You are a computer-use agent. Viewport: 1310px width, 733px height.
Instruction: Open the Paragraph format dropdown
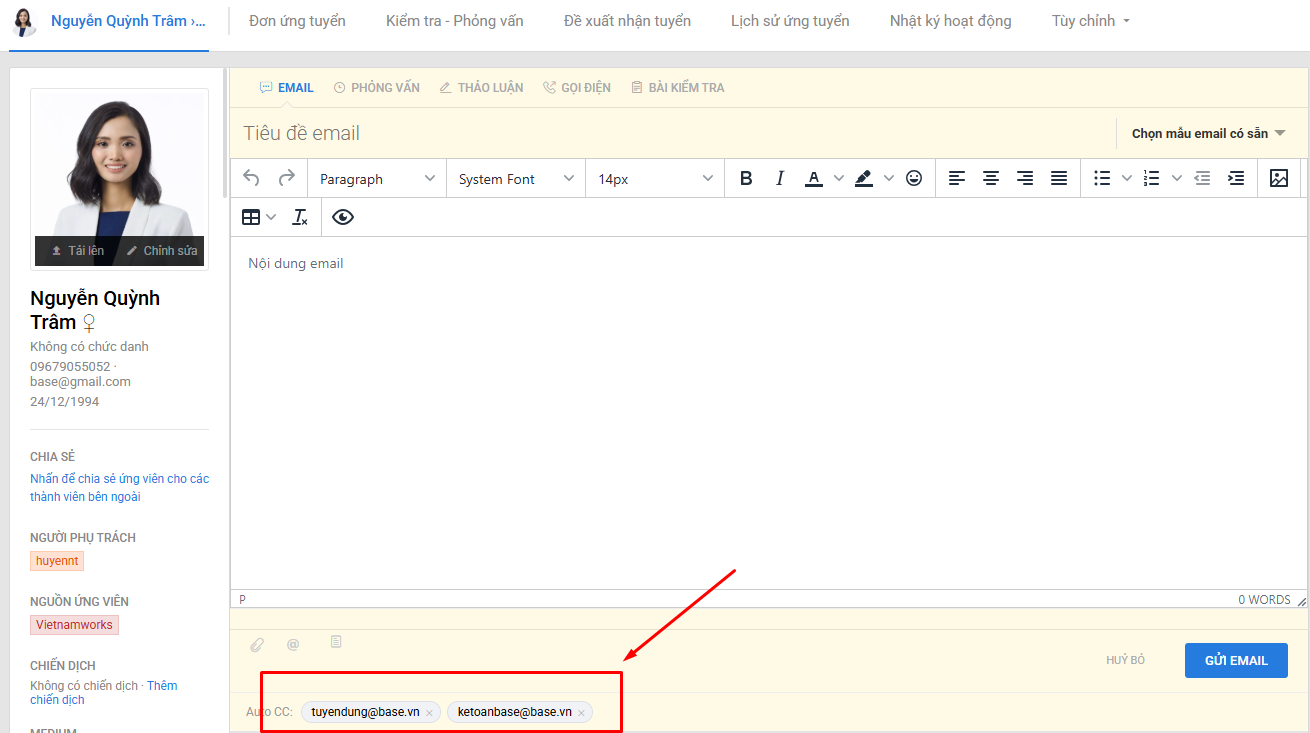click(x=377, y=178)
